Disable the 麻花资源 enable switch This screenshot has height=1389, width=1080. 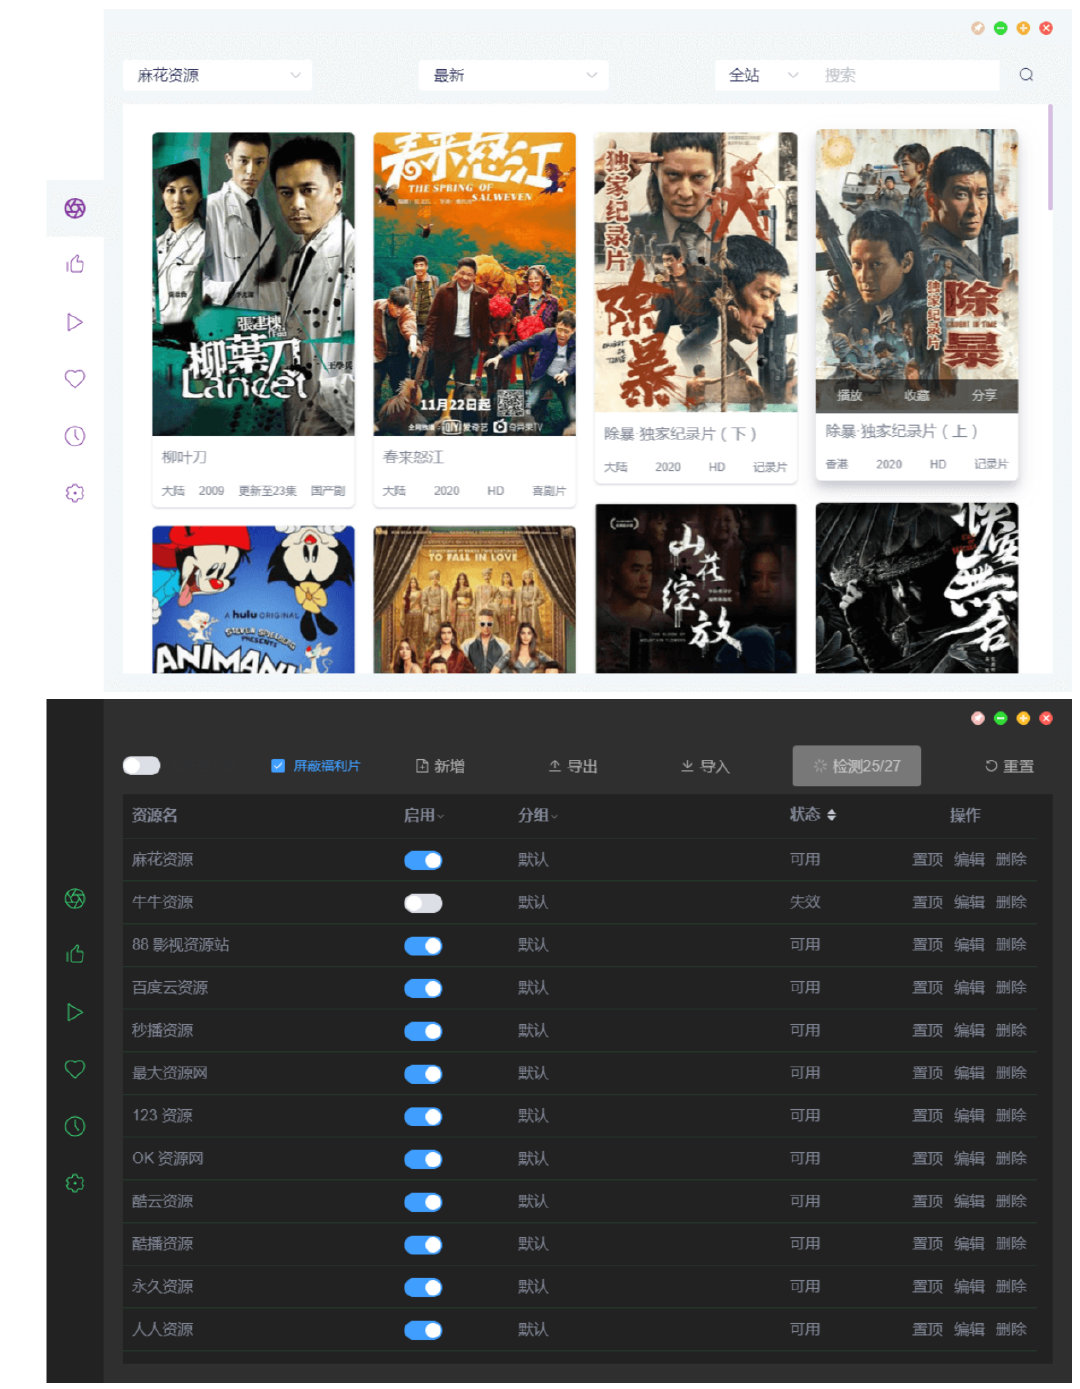pos(423,860)
